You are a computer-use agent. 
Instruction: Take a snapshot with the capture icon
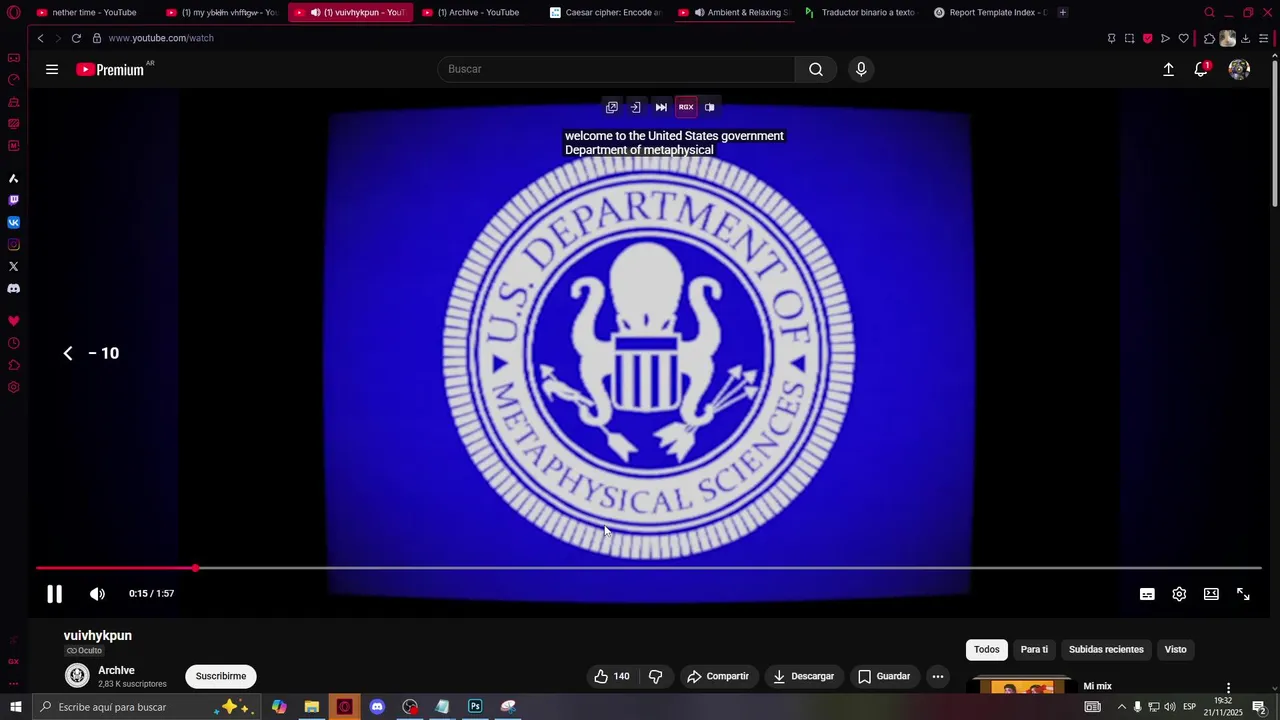[1129, 38]
